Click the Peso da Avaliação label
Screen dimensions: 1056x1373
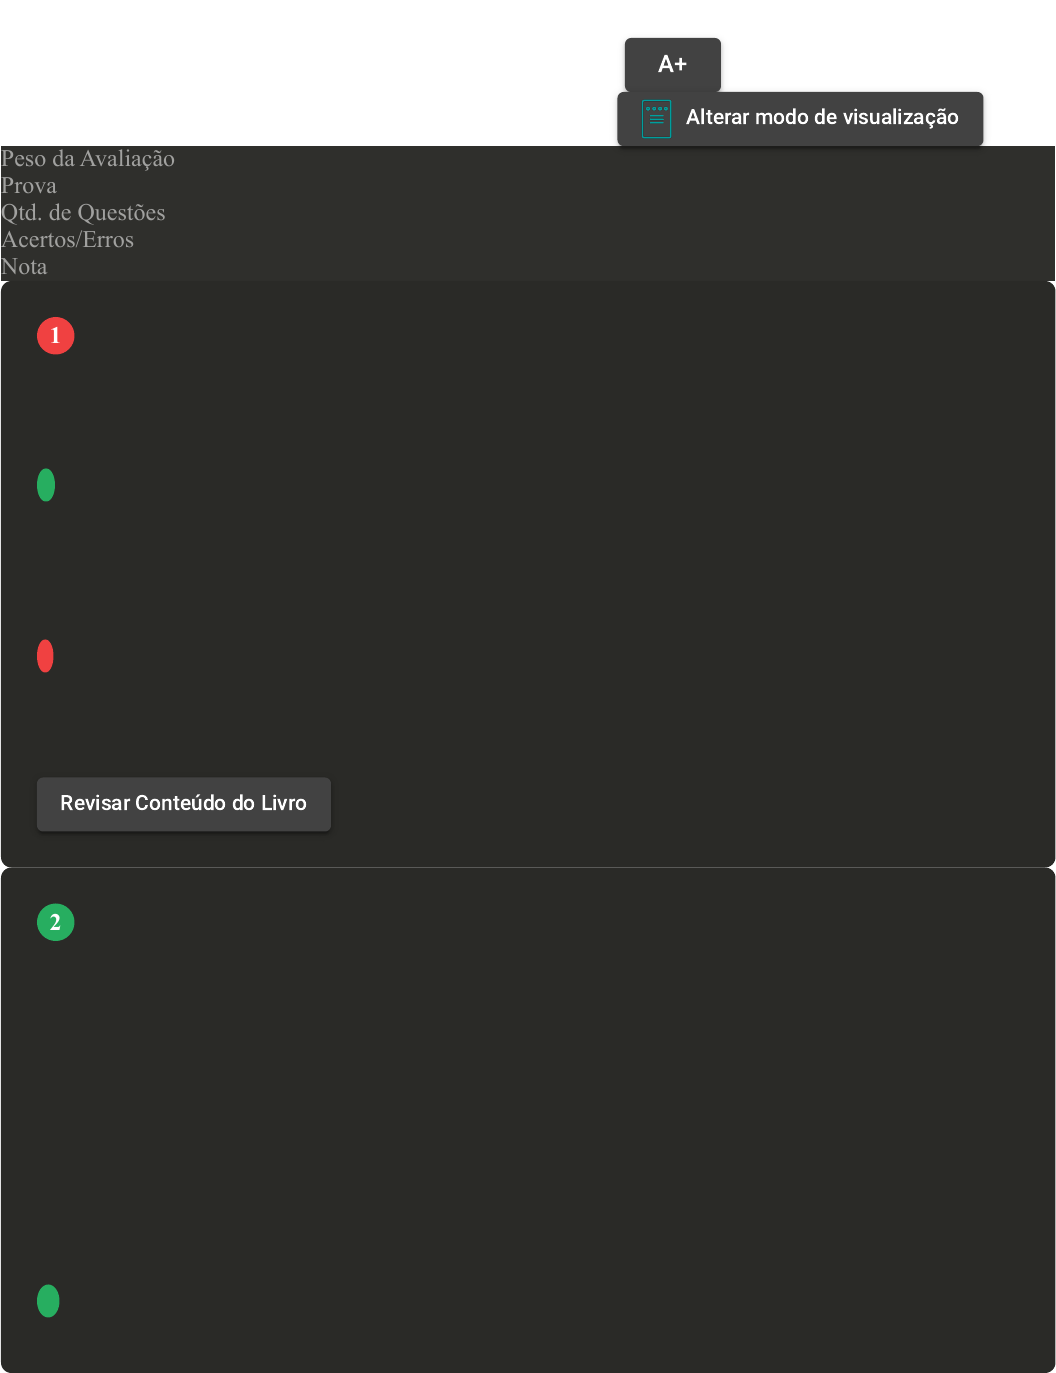(x=88, y=159)
